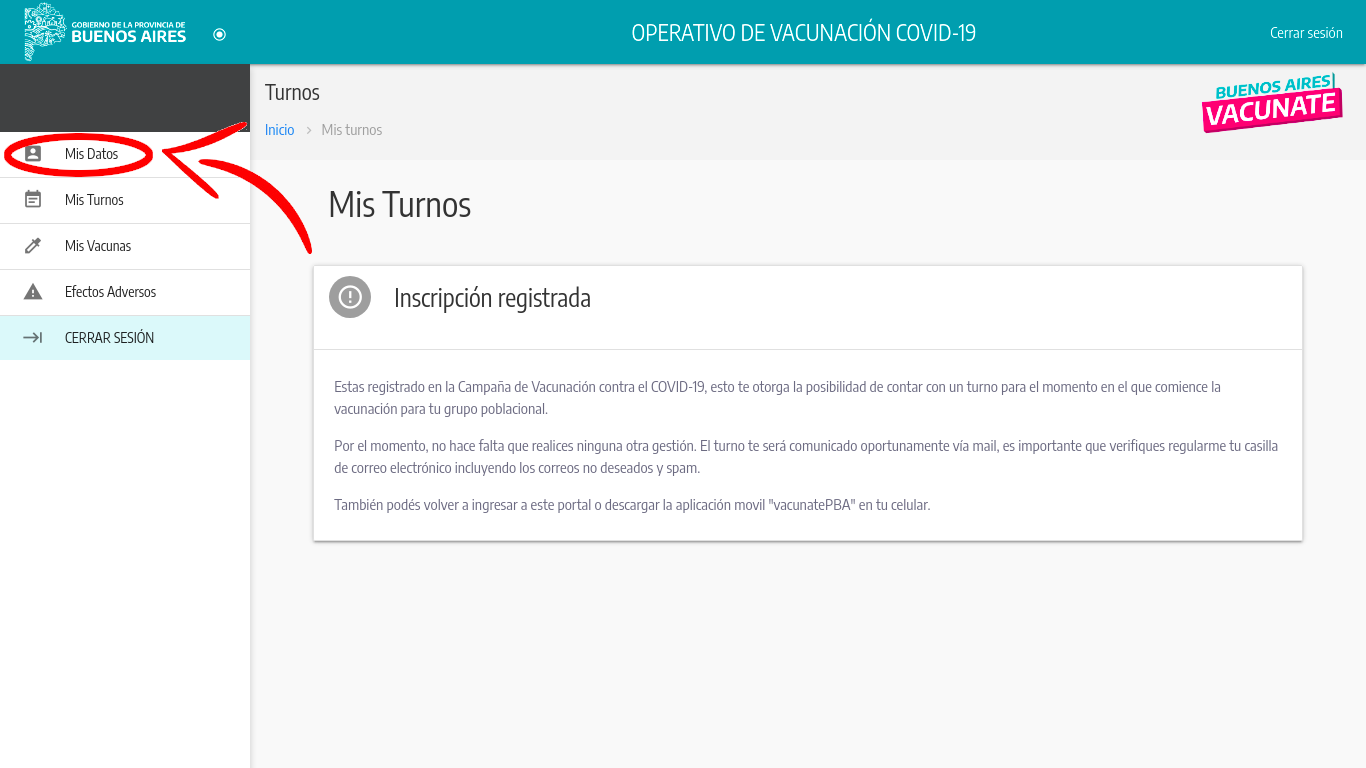Click Cerrar sesión link in top header
1366x768 pixels.
[1306, 33]
